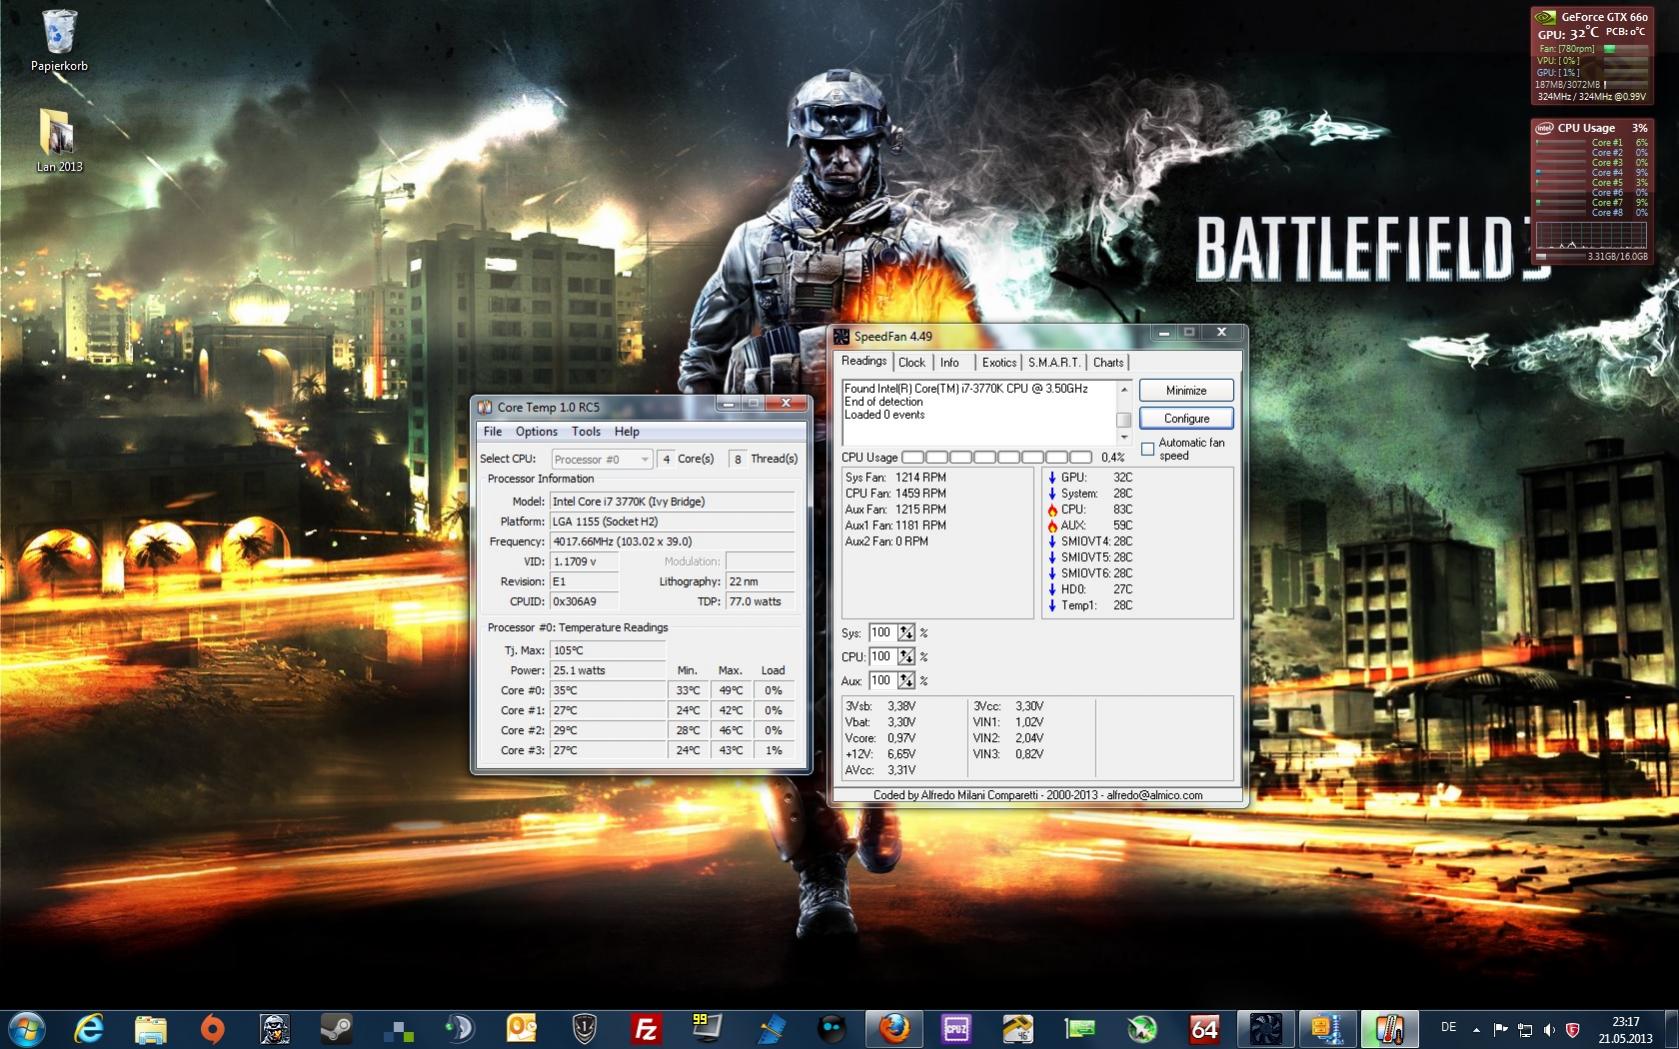Switch to SpeedFan S.M.A.R.T. tab
This screenshot has width=1679, height=1049.
[x=1054, y=363]
